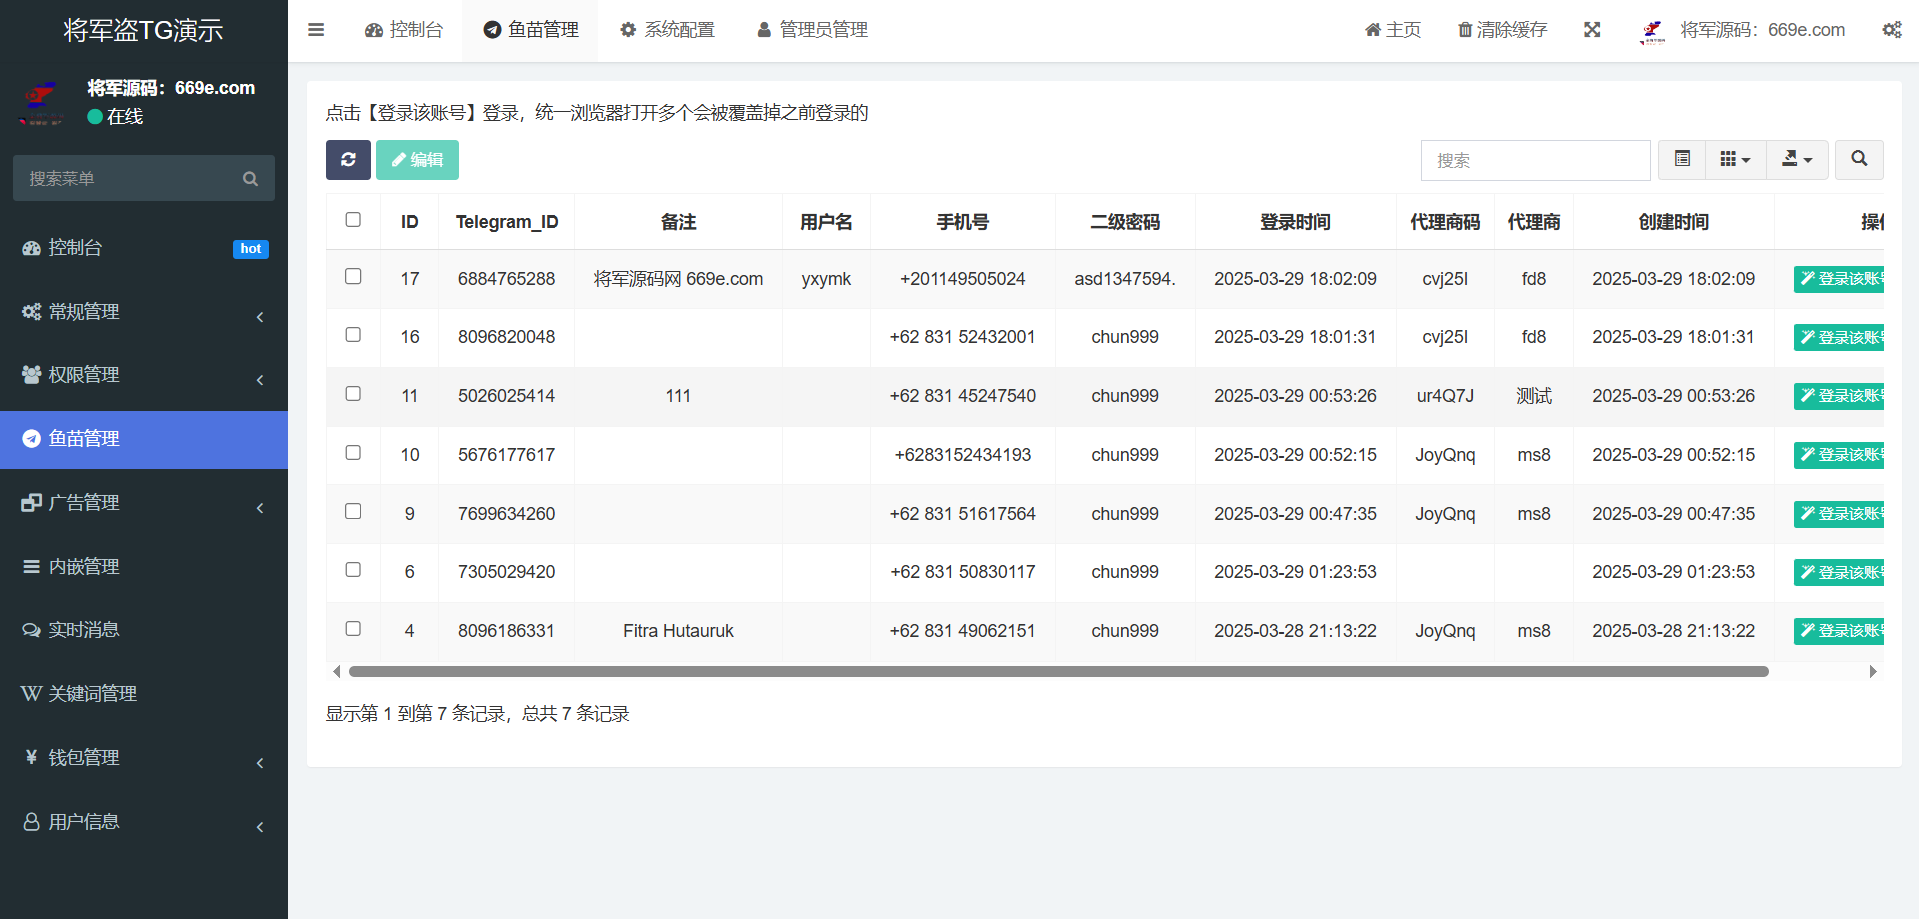Tick the checkbox for row ID 4

pos(353,629)
